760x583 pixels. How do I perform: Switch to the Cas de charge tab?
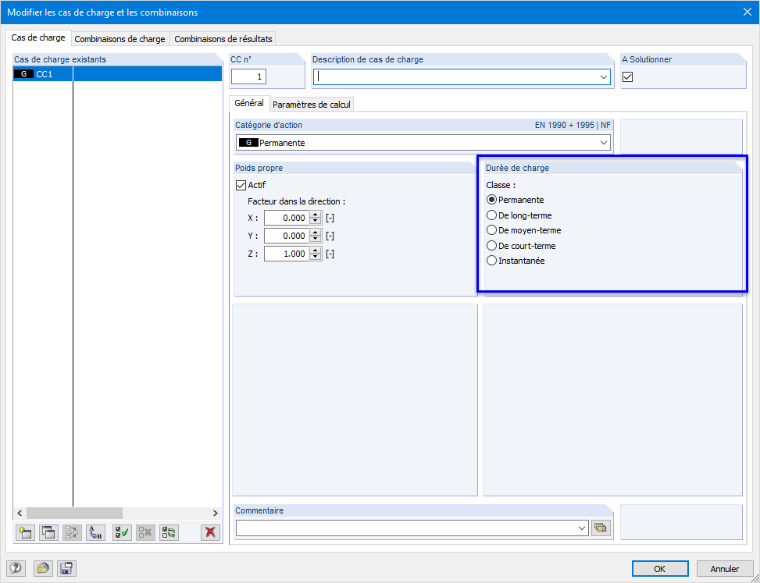click(38, 38)
